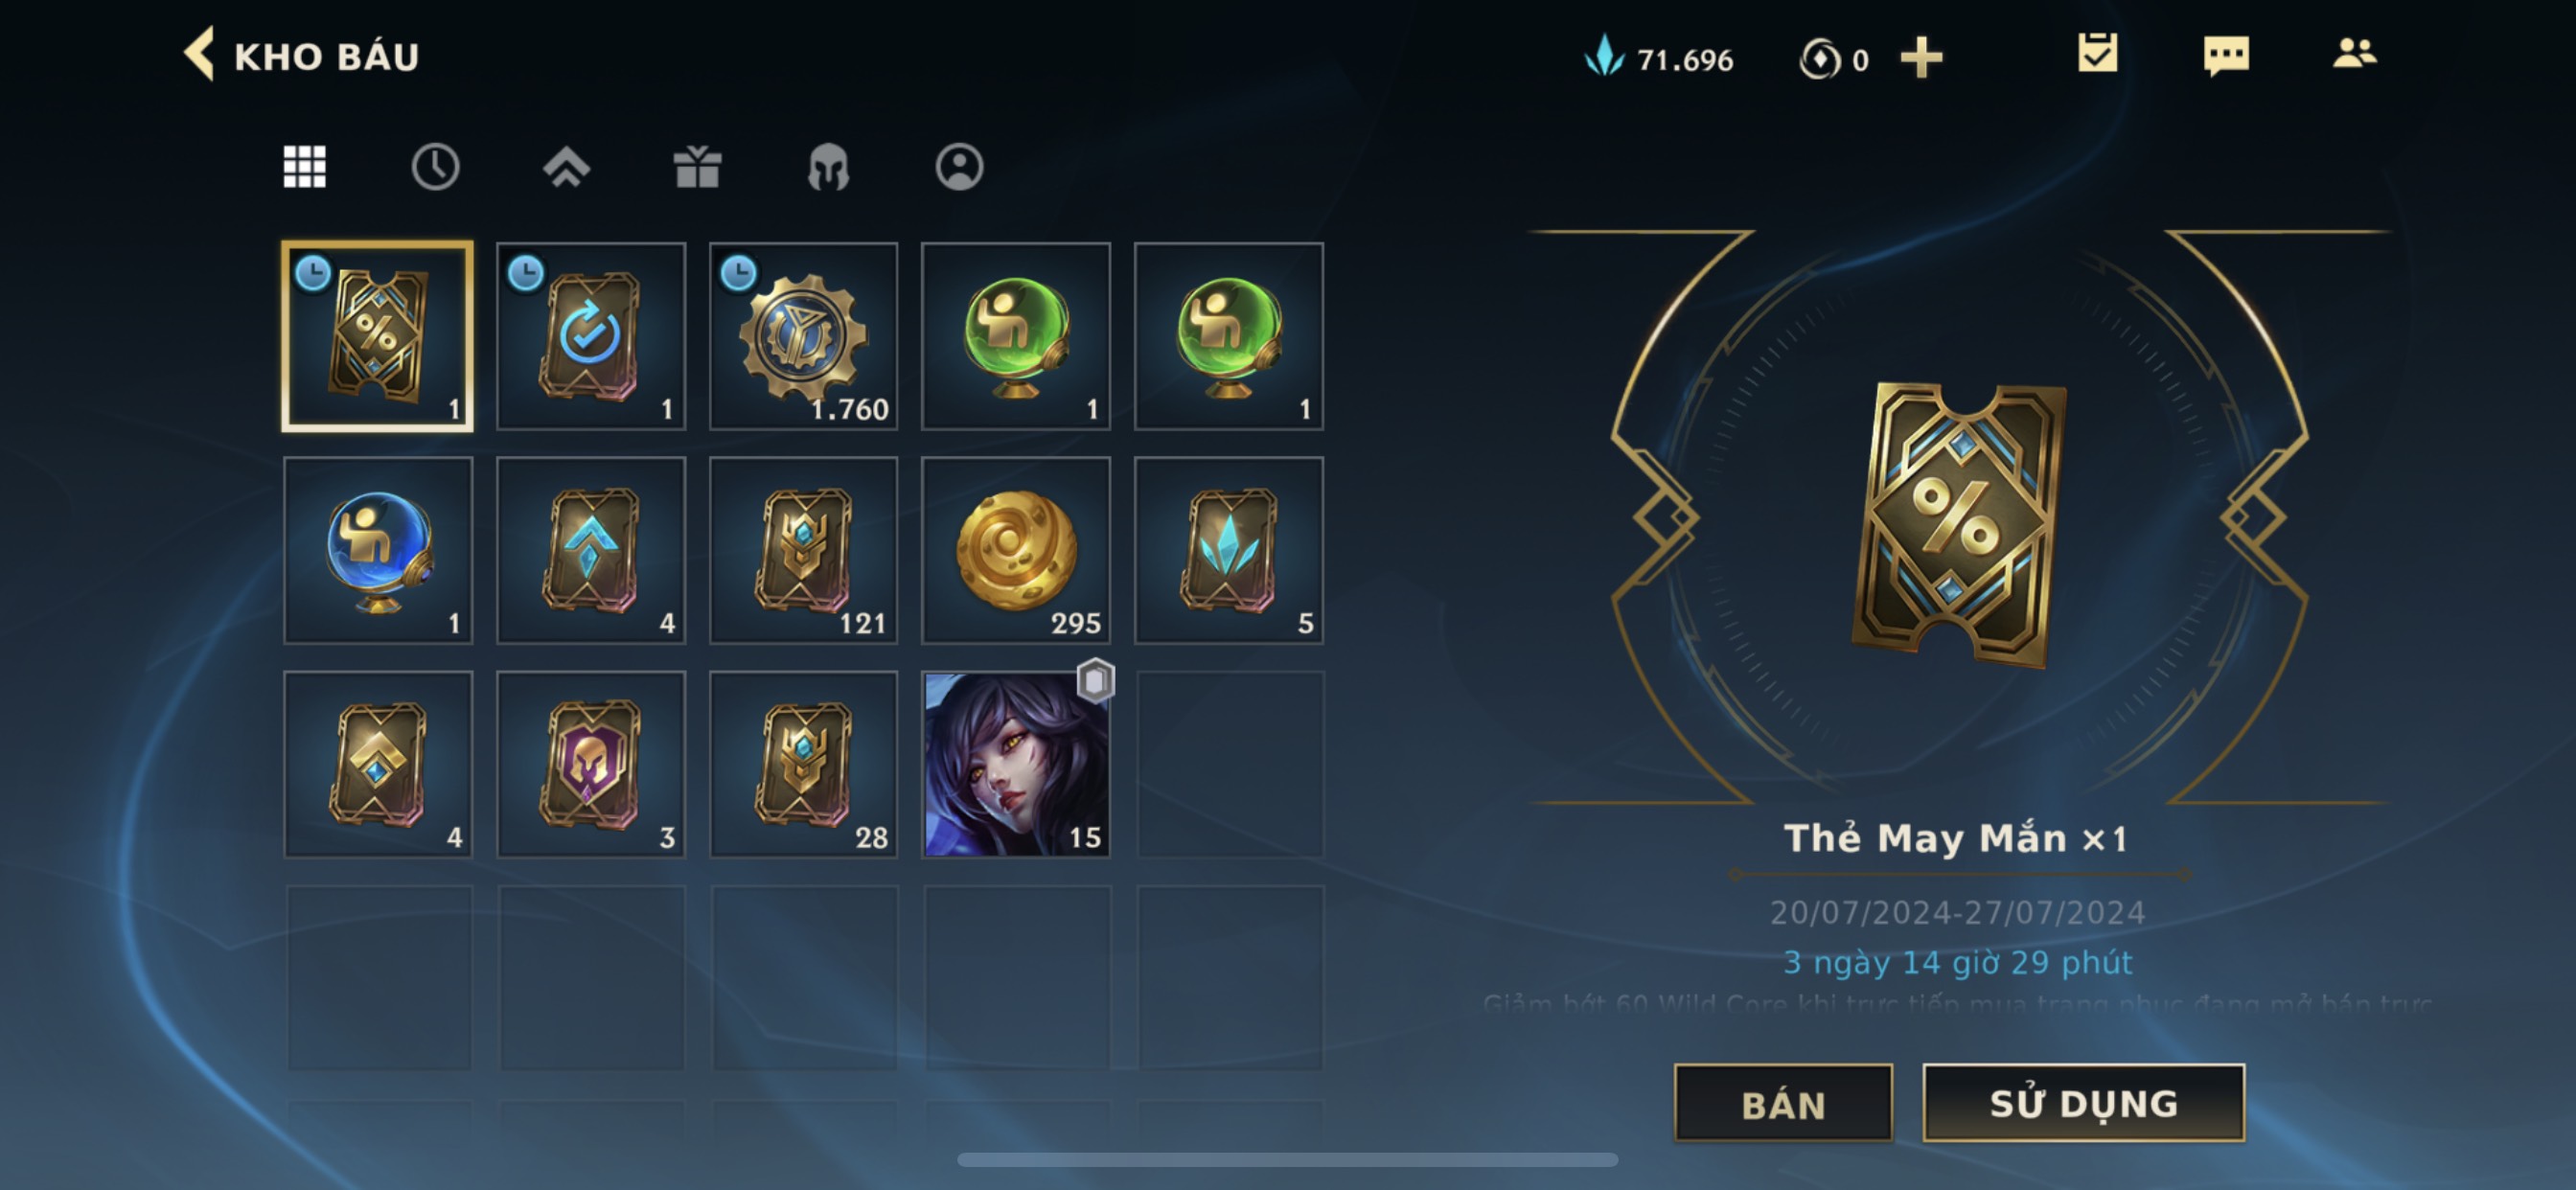This screenshot has height=1190, width=2576.
Task: Open the friends list icon
Action: click(2354, 53)
